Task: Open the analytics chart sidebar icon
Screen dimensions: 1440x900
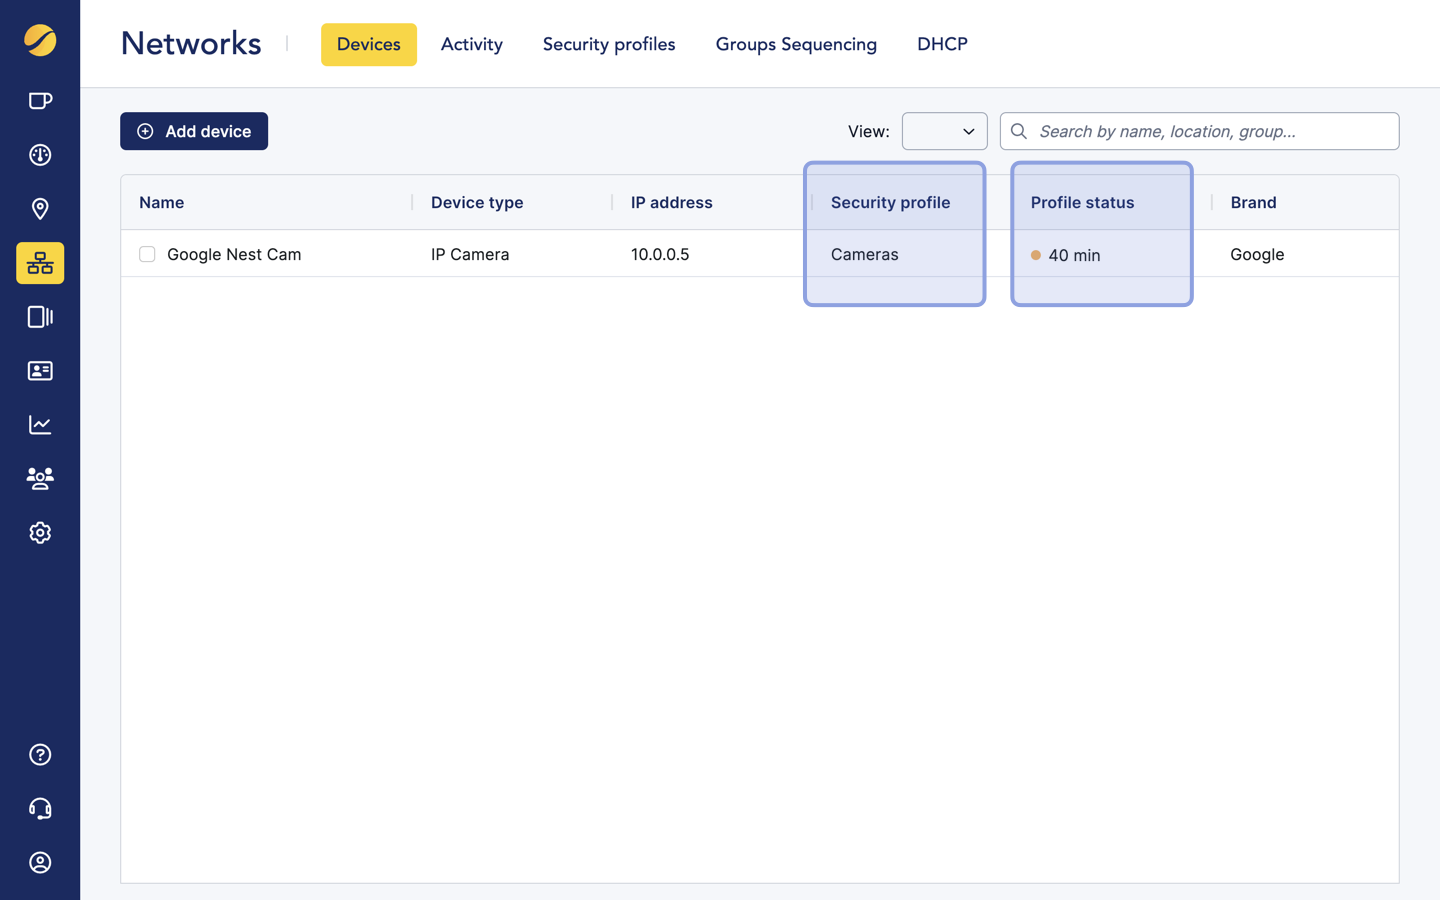Action: pyautogui.click(x=40, y=425)
